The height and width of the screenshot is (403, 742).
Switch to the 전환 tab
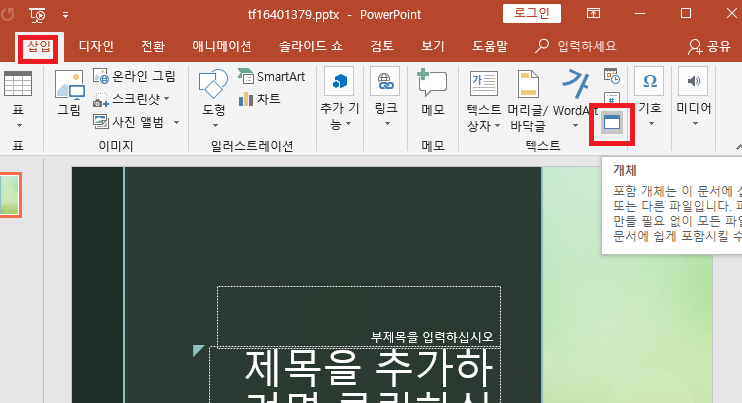(x=153, y=46)
